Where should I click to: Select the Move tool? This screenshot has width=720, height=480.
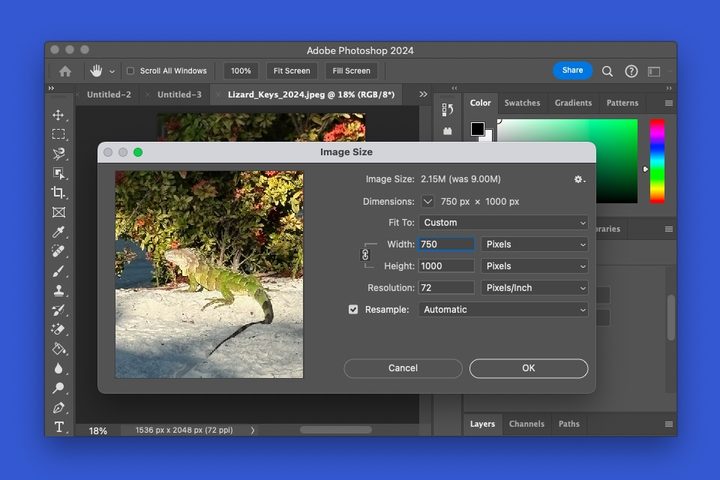(x=58, y=115)
